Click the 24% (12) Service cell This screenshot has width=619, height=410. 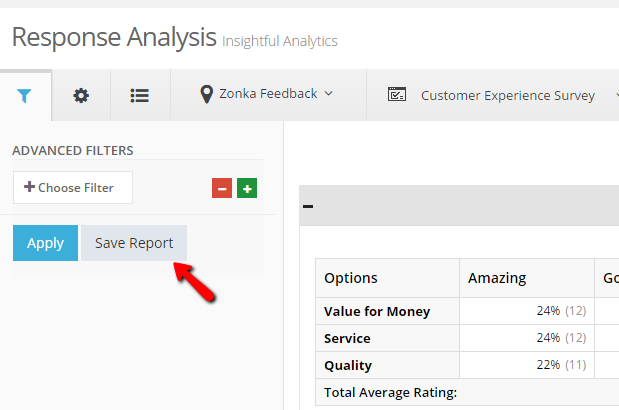tap(527, 338)
